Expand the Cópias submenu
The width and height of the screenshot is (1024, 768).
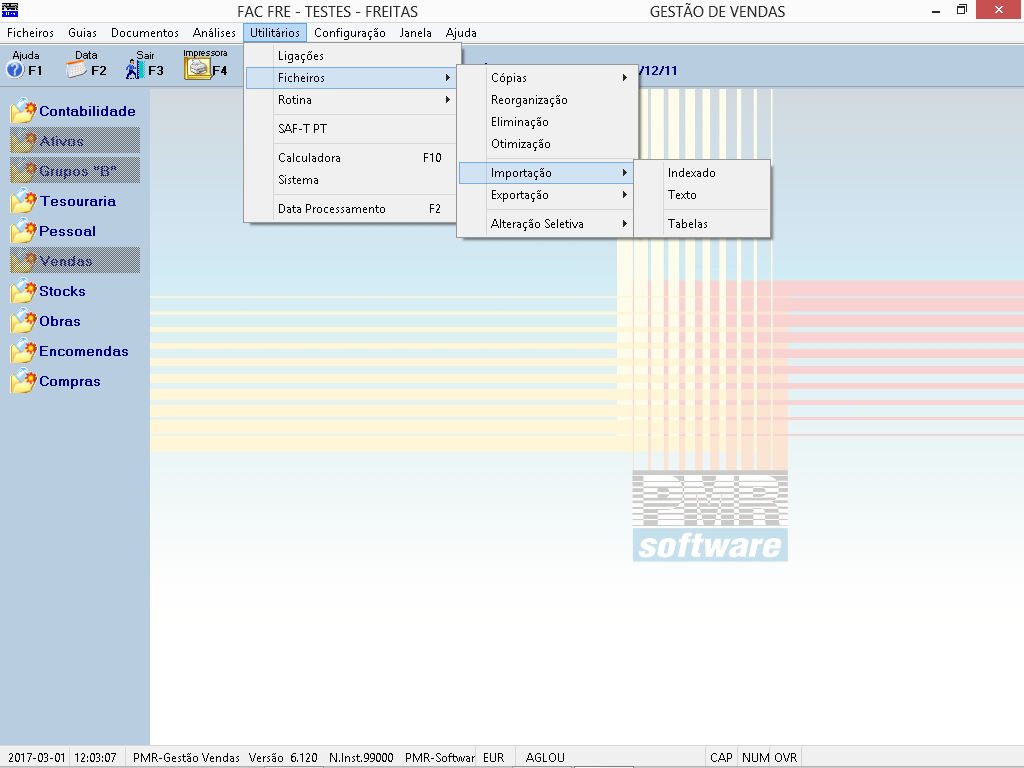click(x=547, y=78)
